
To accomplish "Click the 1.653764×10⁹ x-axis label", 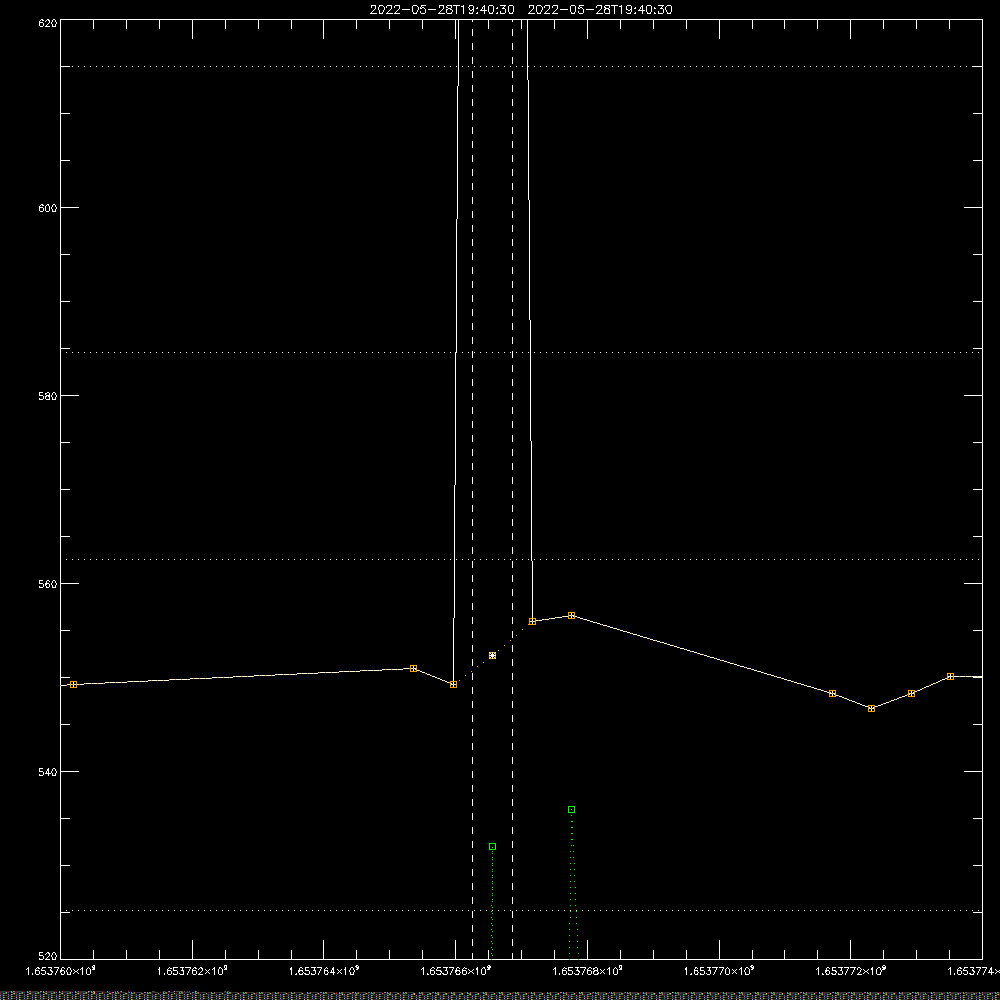I will tap(324, 971).
